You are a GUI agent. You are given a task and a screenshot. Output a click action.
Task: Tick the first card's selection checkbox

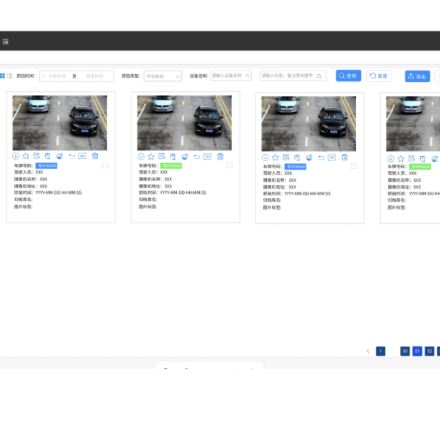click(x=105, y=165)
